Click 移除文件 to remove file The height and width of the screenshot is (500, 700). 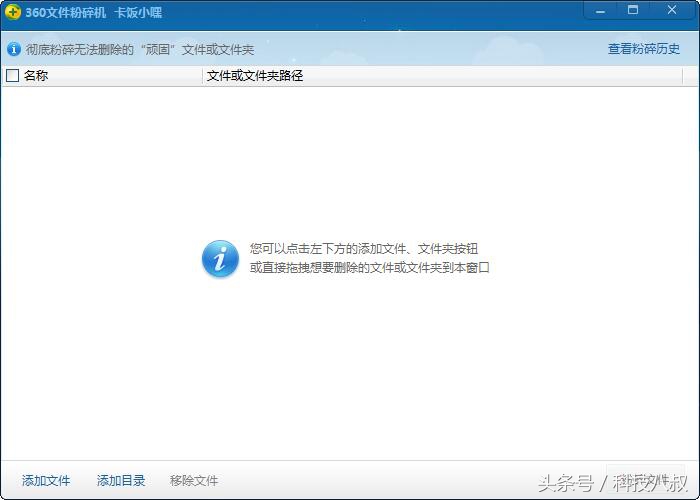194,480
